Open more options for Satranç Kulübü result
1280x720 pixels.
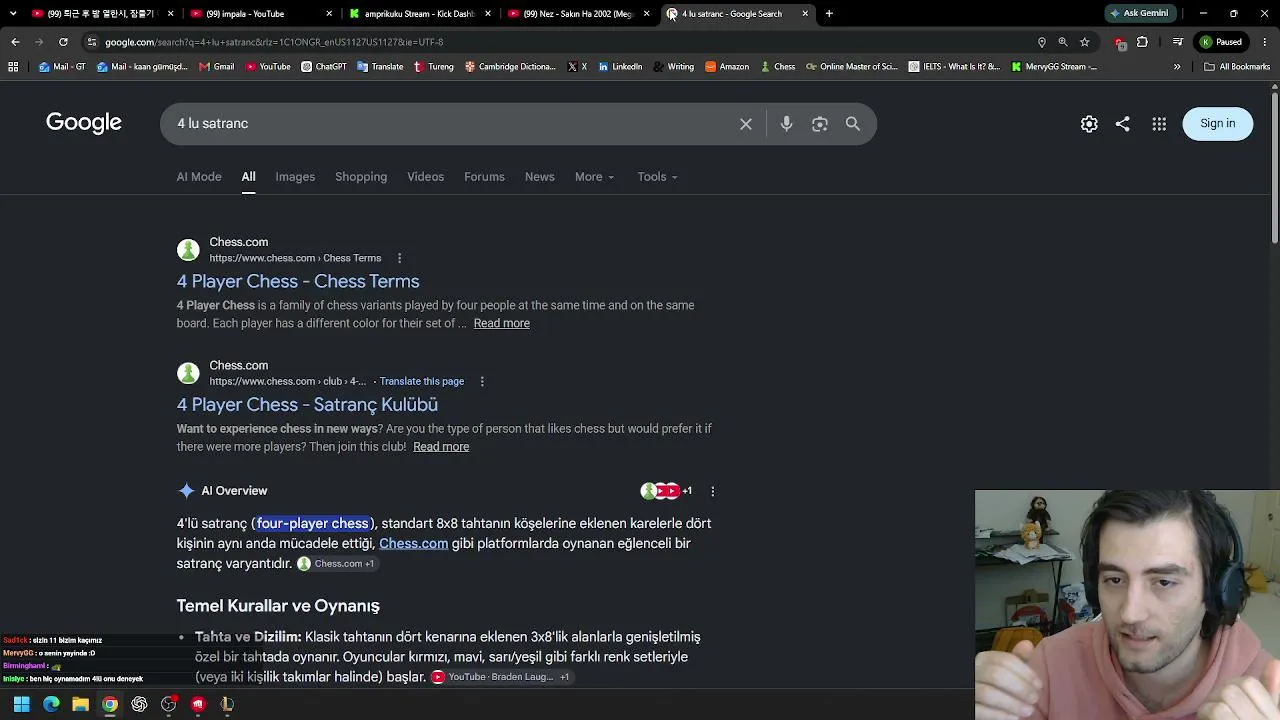point(482,381)
